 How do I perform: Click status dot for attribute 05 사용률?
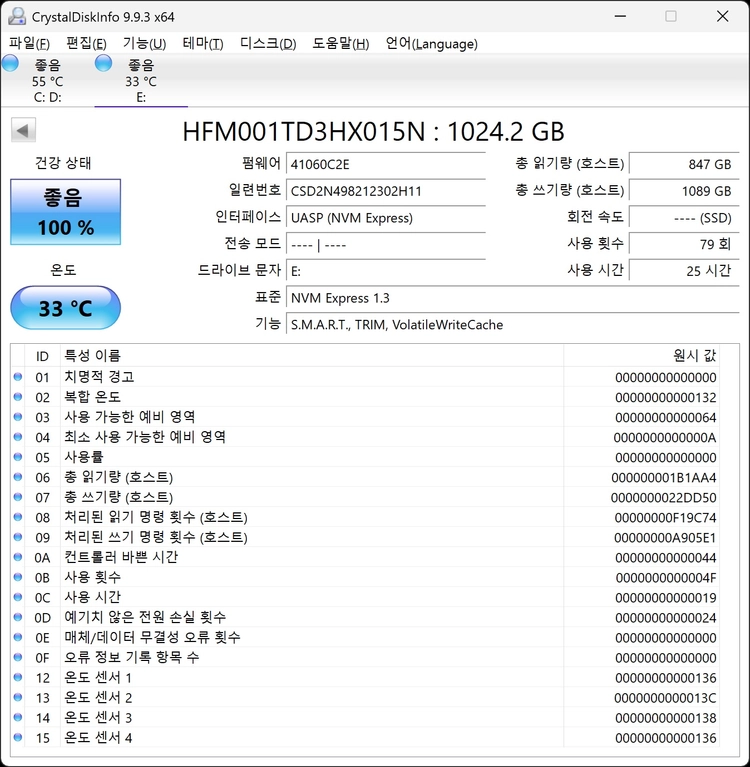click(18, 457)
